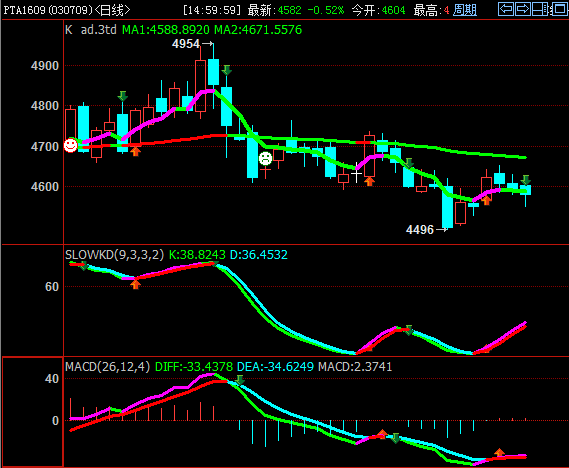The image size is (569, 468).
Task: Click the 4954 high price annotation
Action: pos(186,44)
